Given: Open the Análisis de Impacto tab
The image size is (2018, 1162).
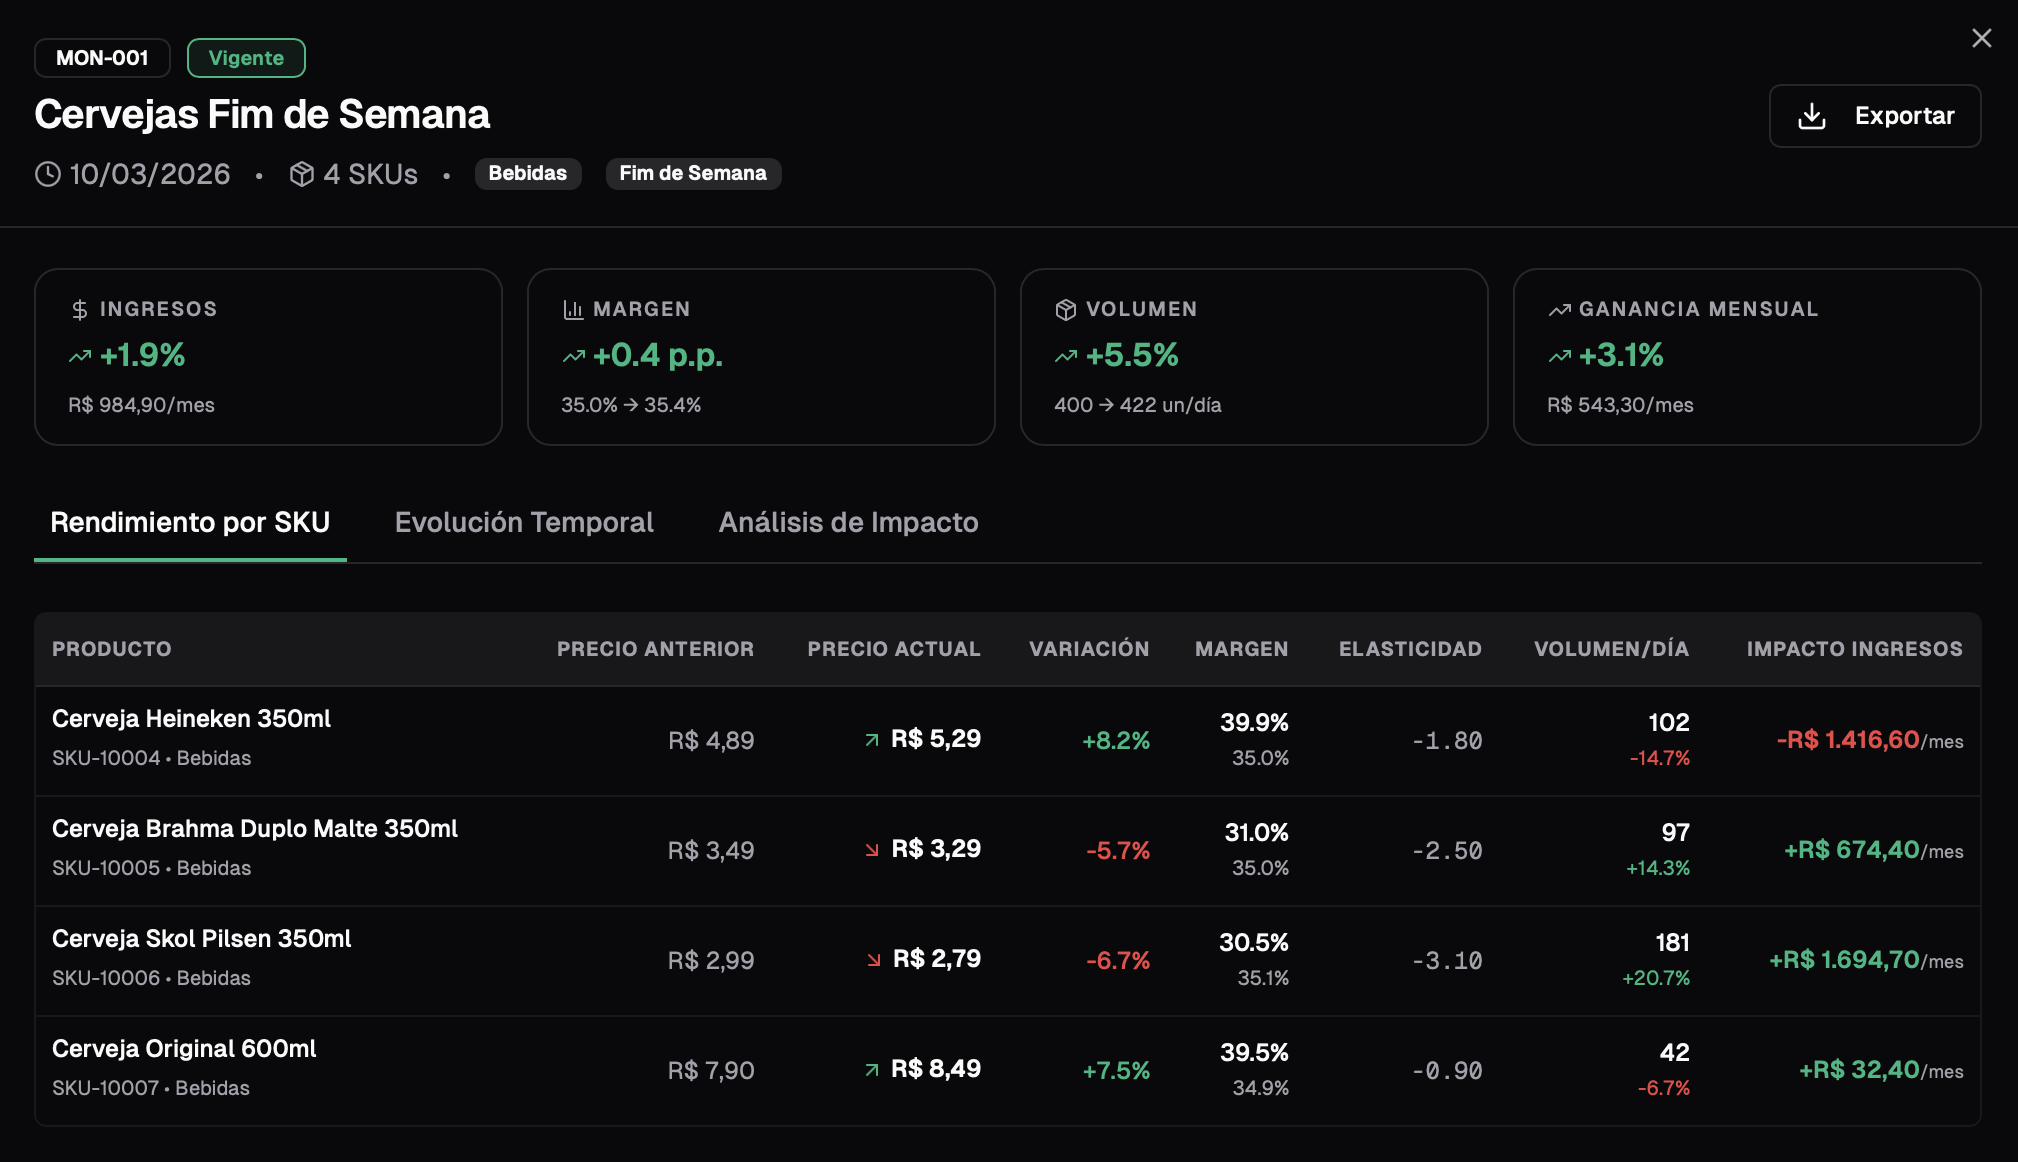Looking at the screenshot, I should (x=848, y=522).
